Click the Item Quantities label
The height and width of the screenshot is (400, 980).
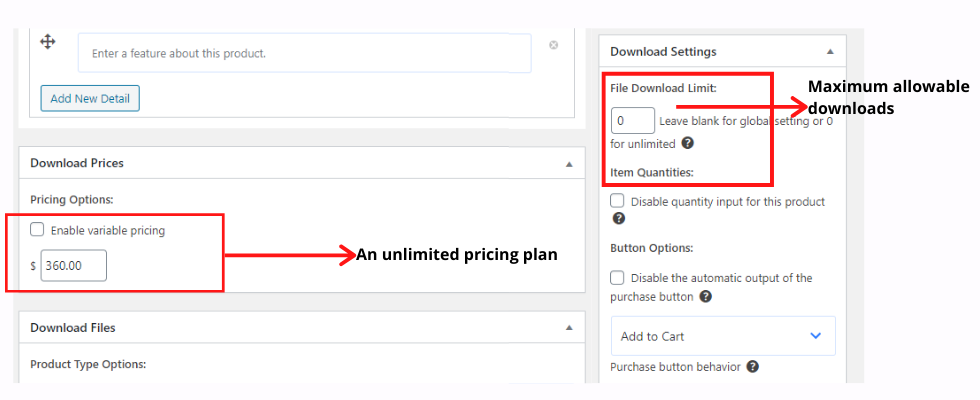click(x=652, y=172)
